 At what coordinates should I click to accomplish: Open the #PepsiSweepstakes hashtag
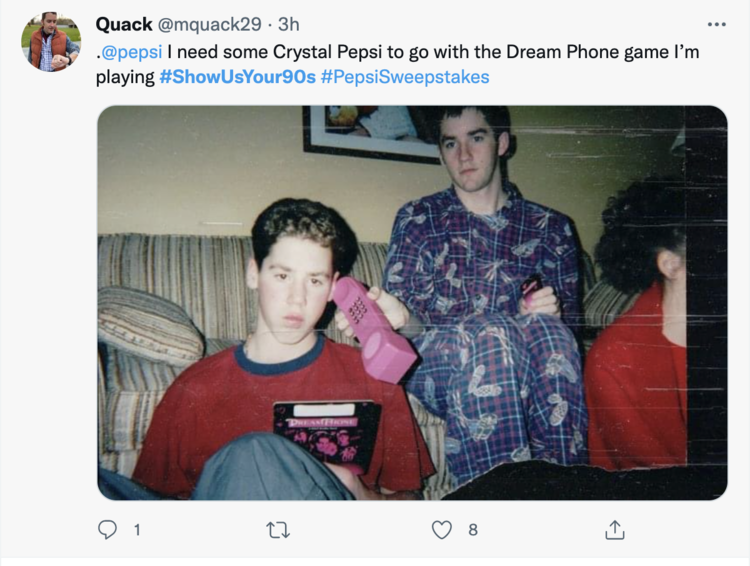(x=405, y=77)
